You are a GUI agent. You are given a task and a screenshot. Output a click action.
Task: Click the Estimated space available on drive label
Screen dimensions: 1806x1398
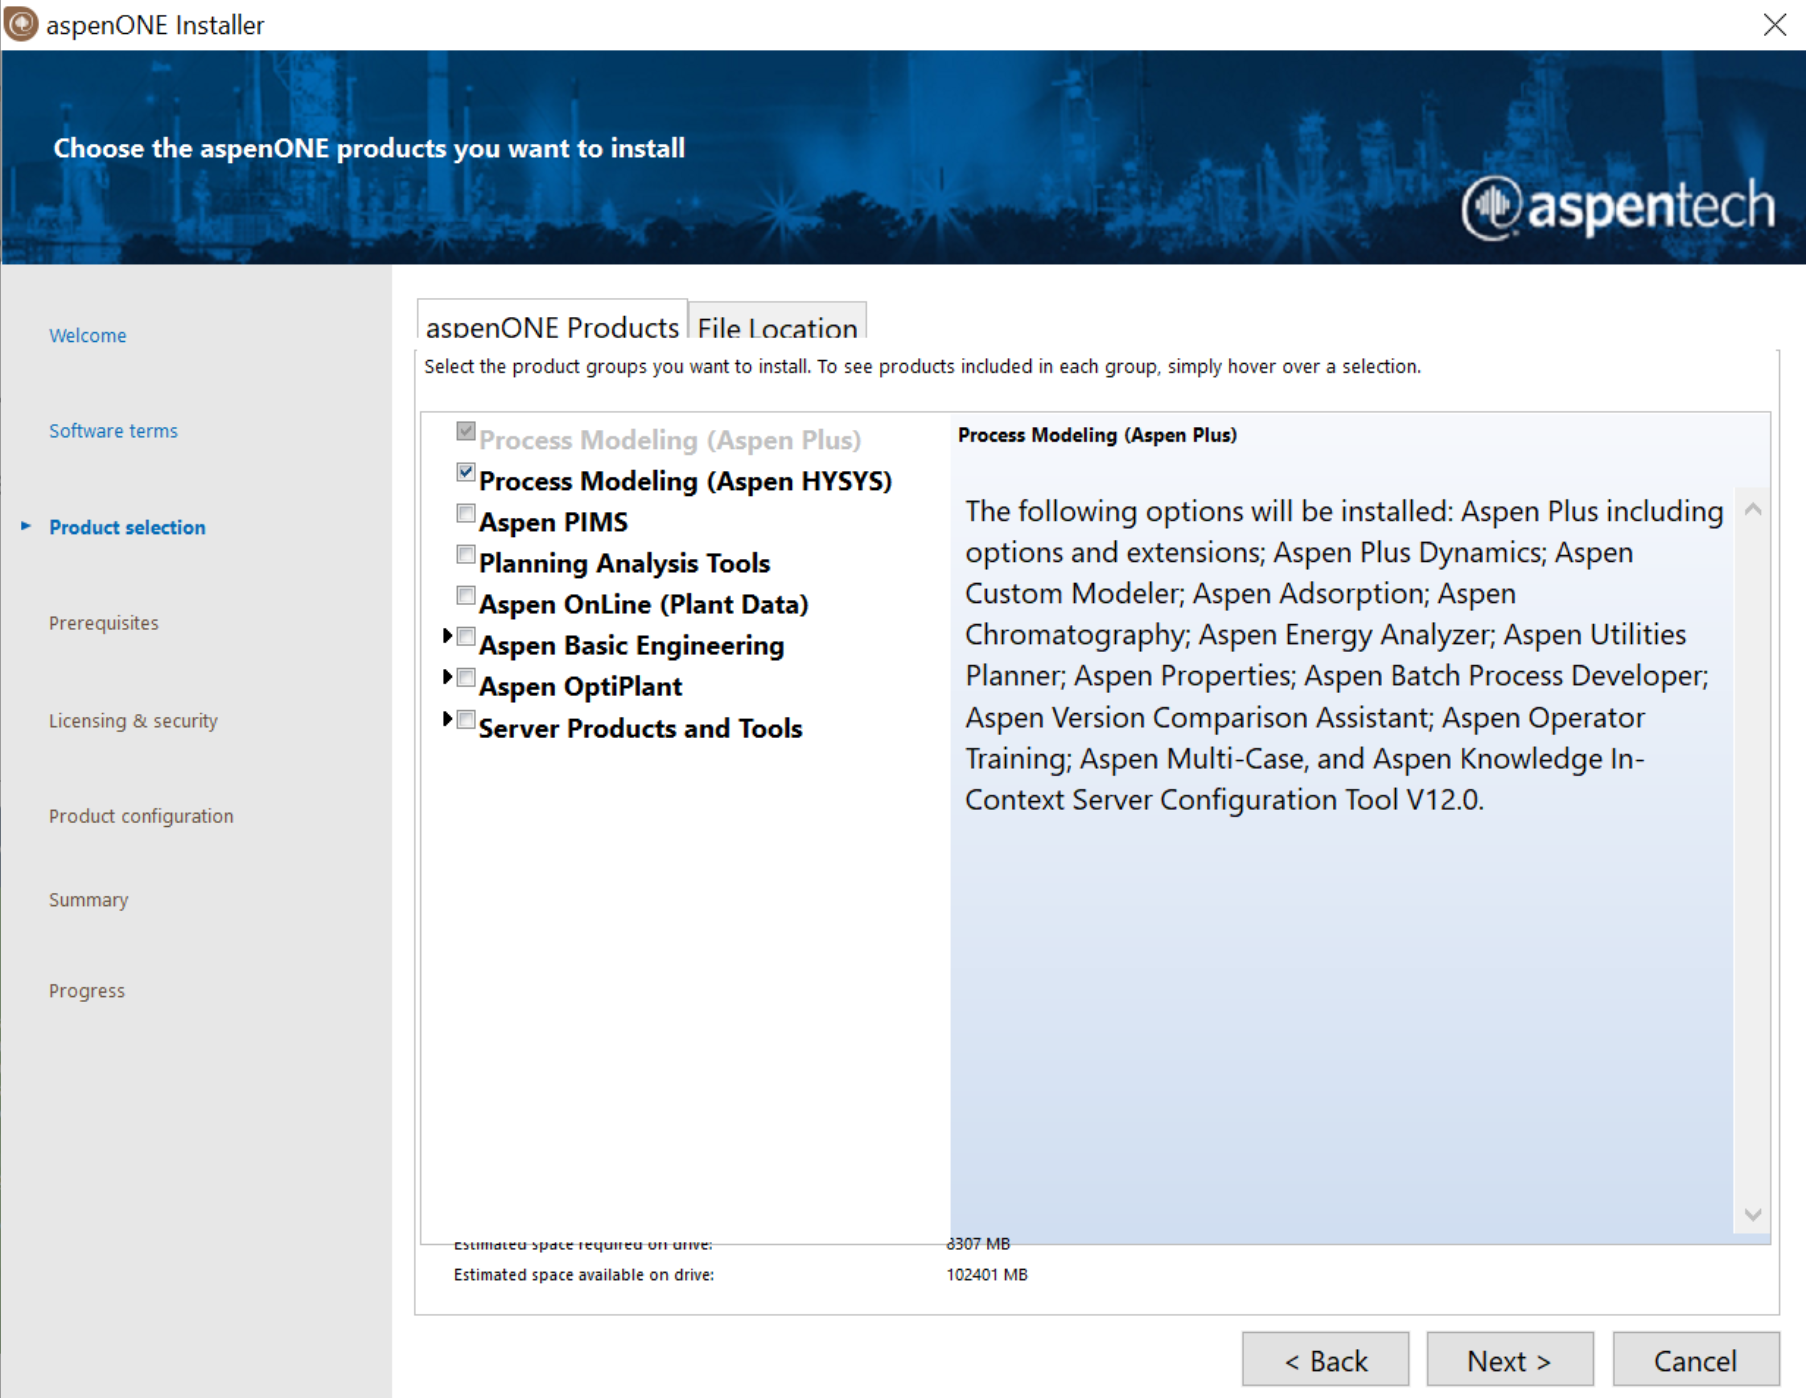point(584,1275)
